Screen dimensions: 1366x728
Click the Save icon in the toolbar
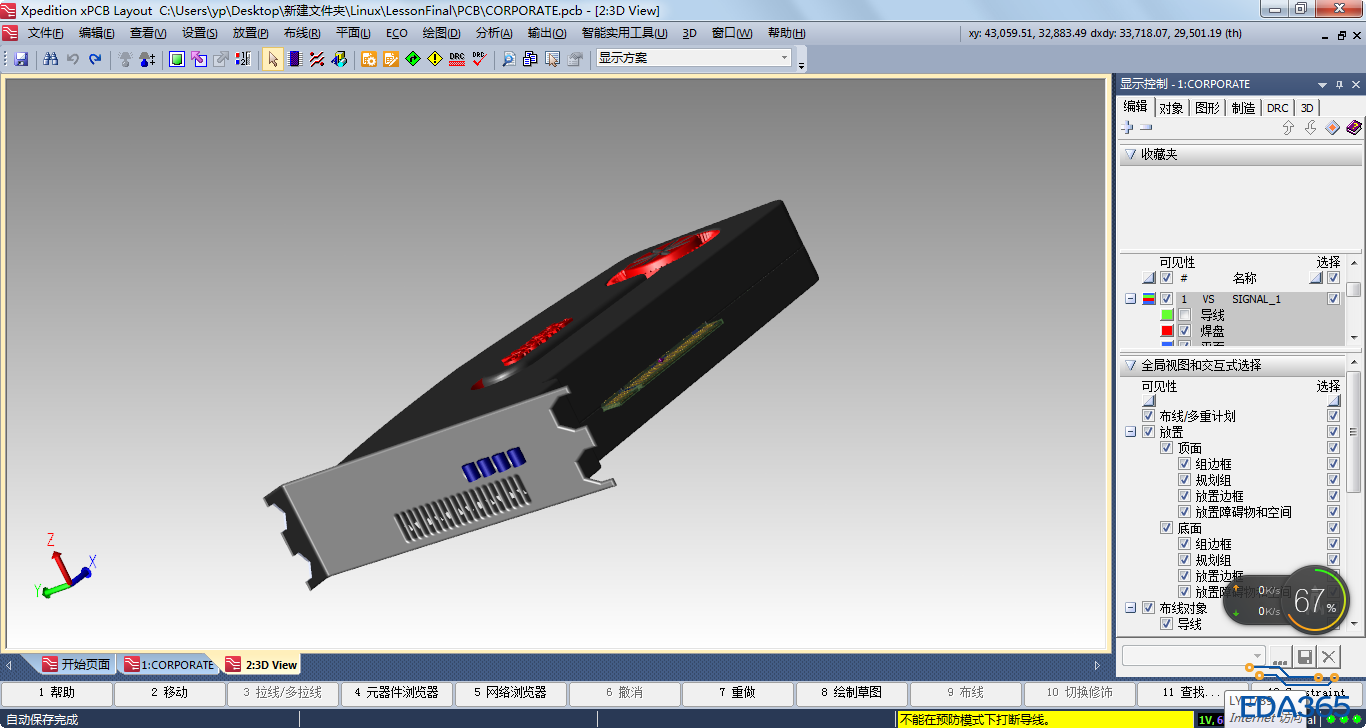coord(21,59)
